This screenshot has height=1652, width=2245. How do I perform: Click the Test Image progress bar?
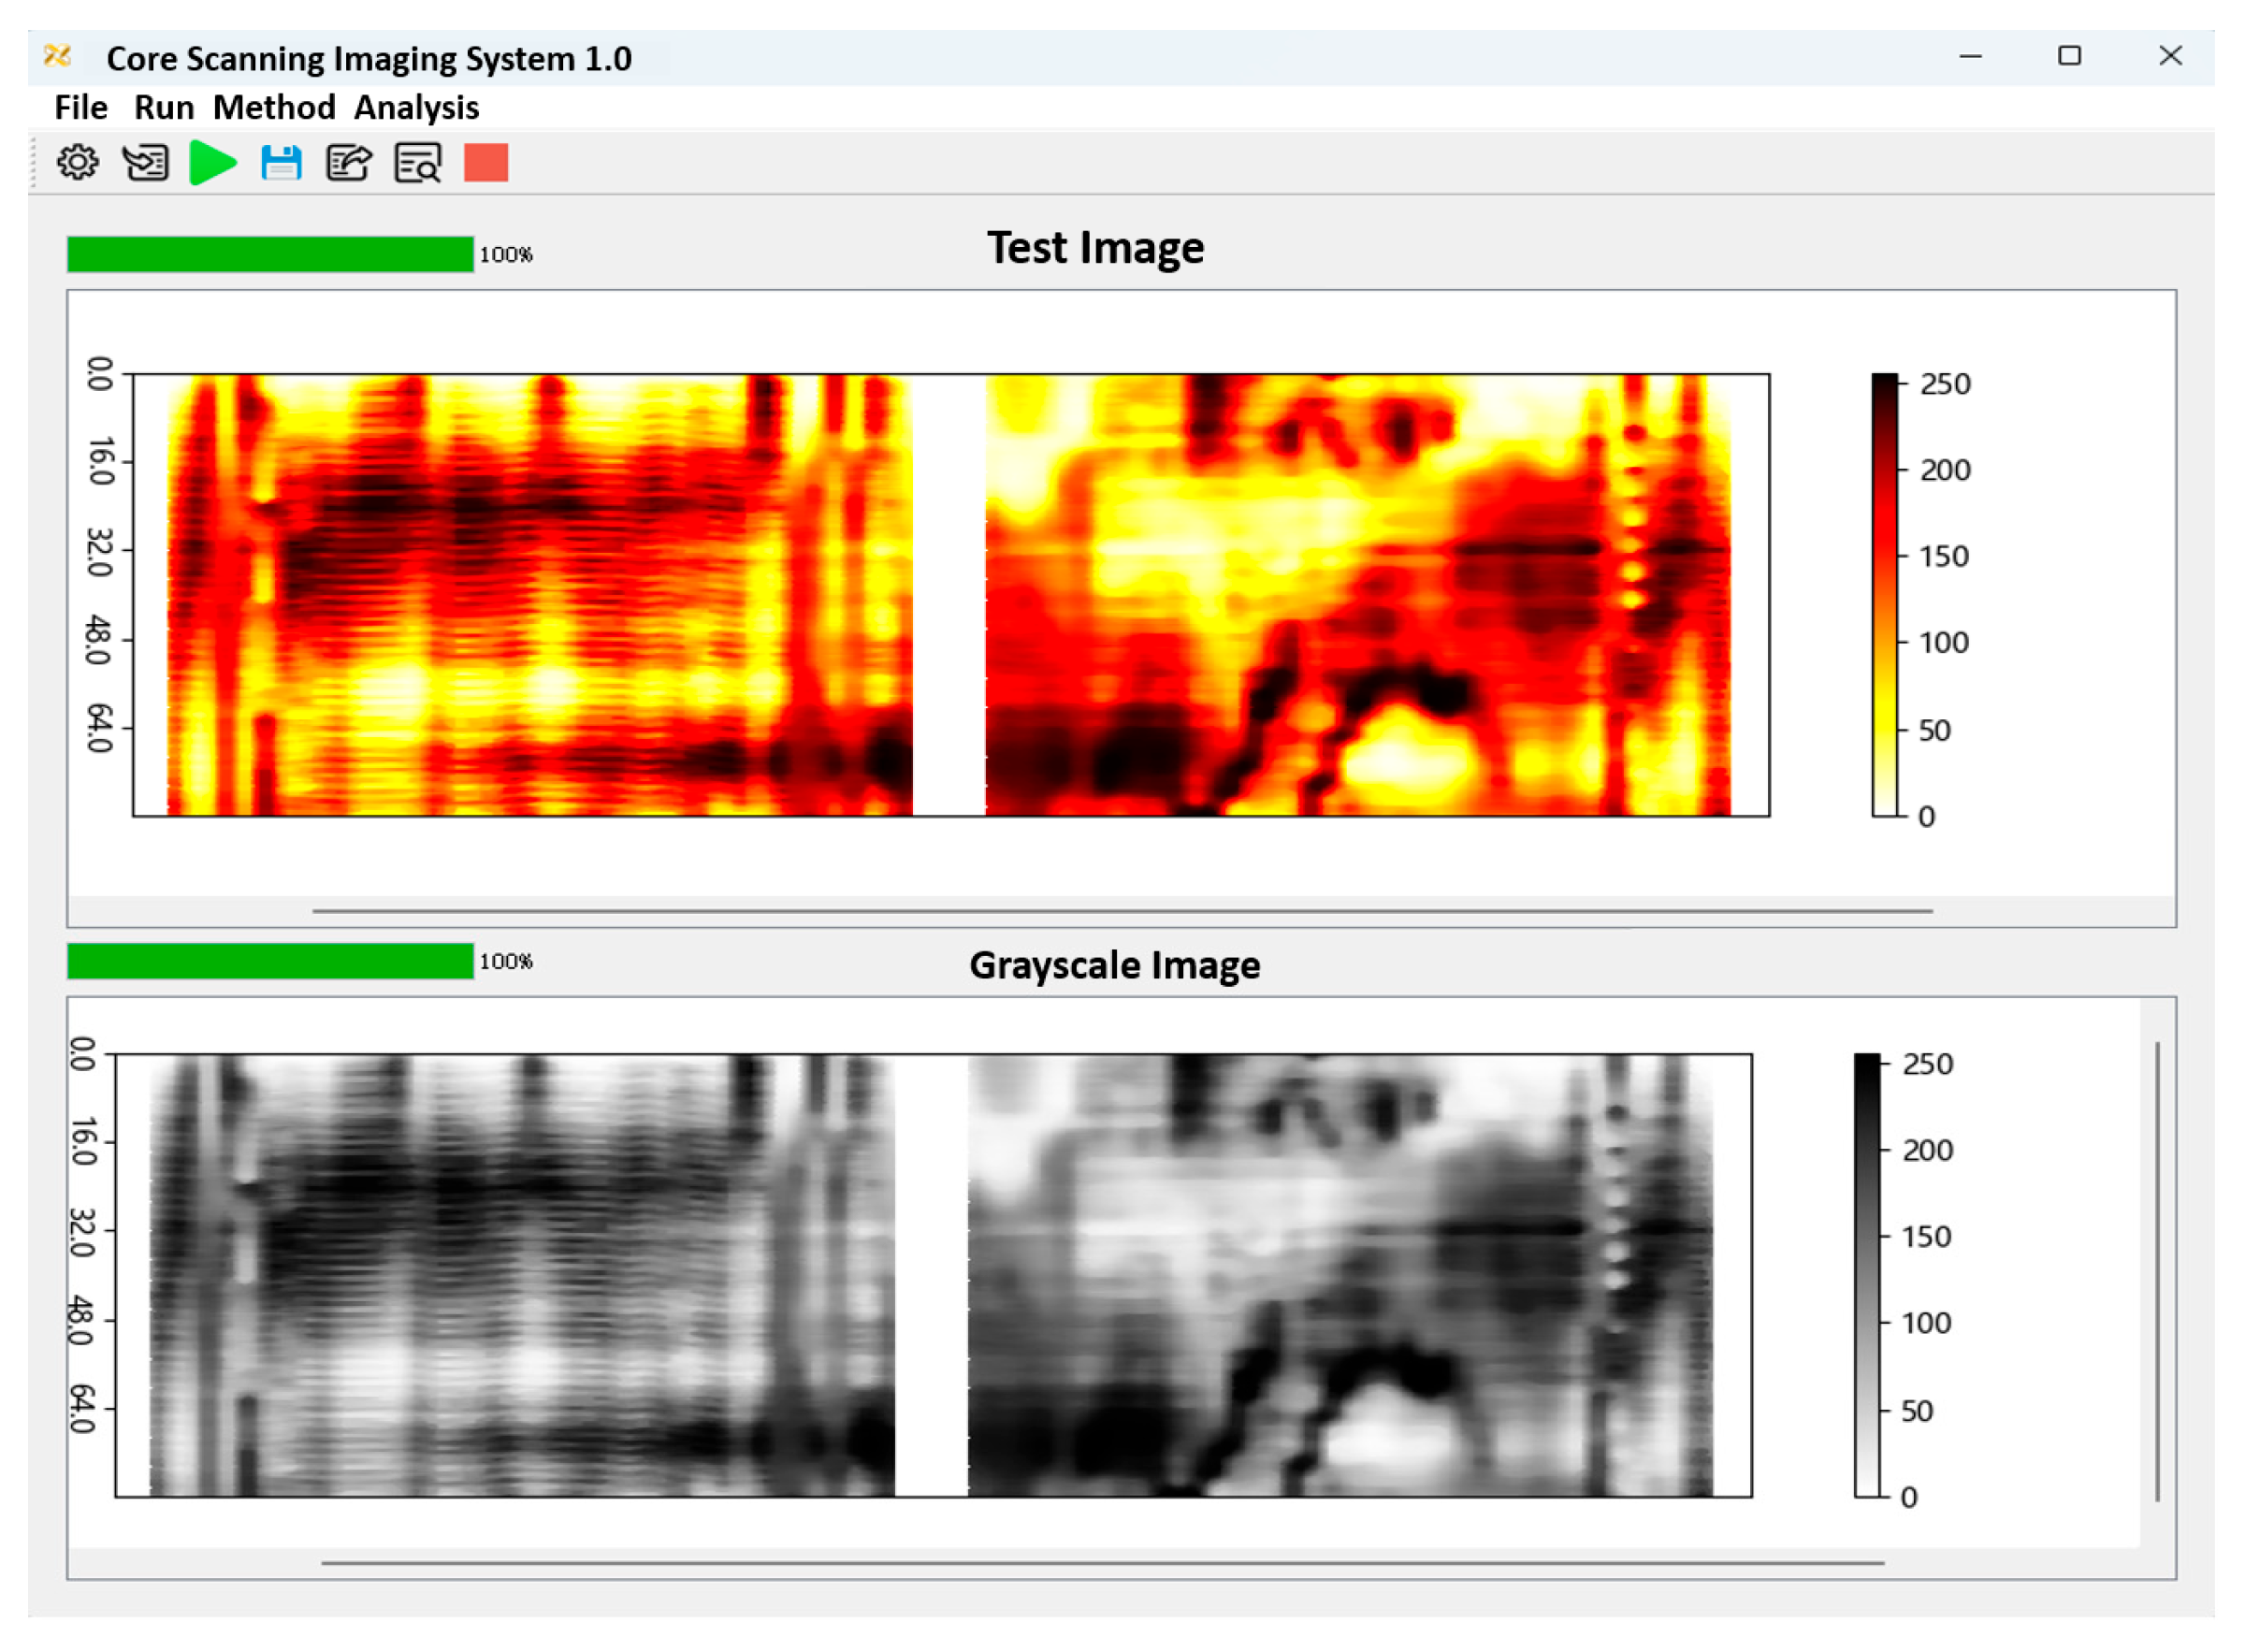[270, 254]
